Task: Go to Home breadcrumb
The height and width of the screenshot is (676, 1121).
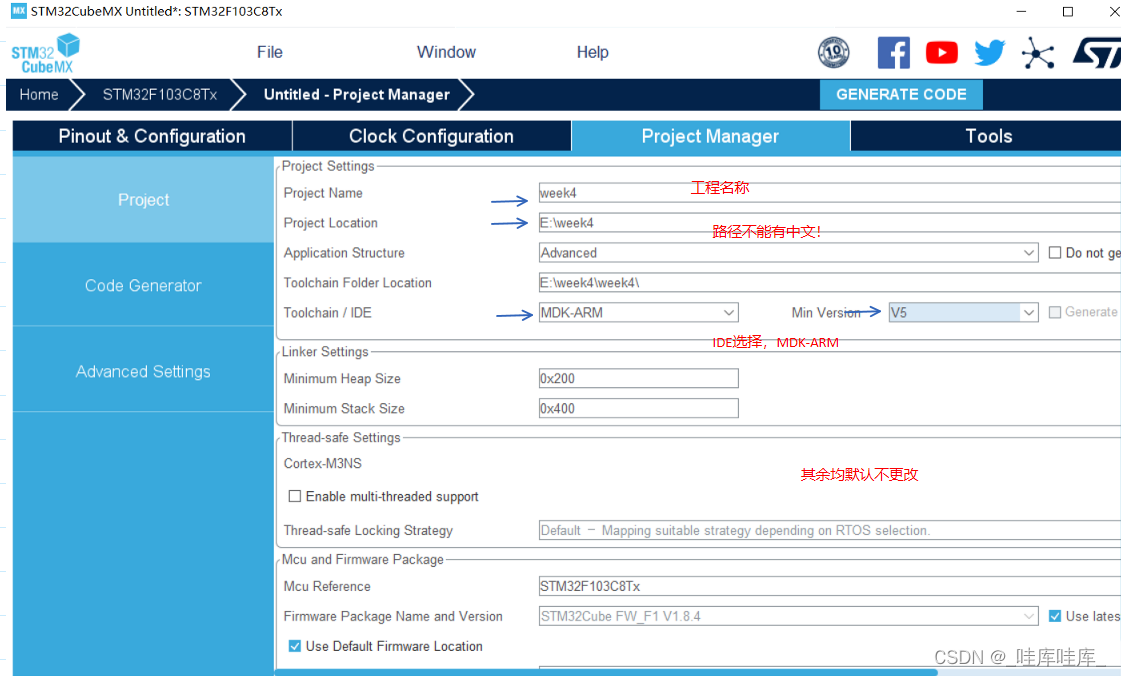Action: pos(39,94)
